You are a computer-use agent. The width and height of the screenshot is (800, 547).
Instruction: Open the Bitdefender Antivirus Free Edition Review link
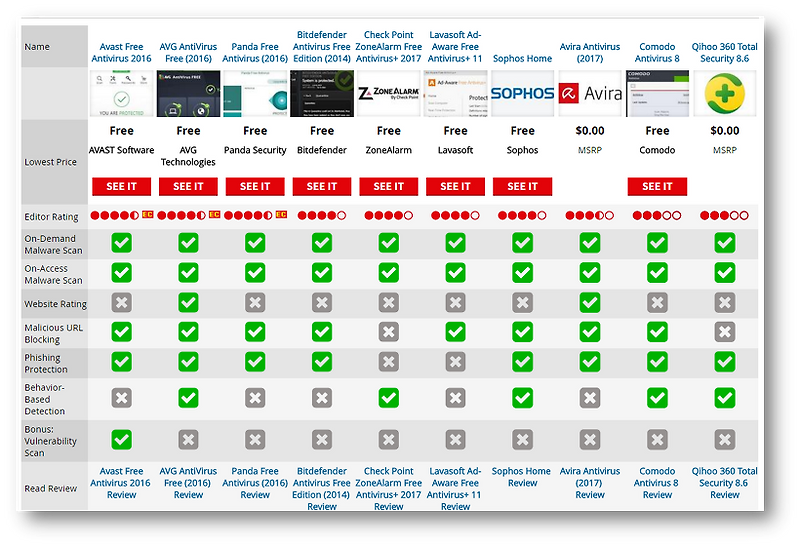click(321, 488)
